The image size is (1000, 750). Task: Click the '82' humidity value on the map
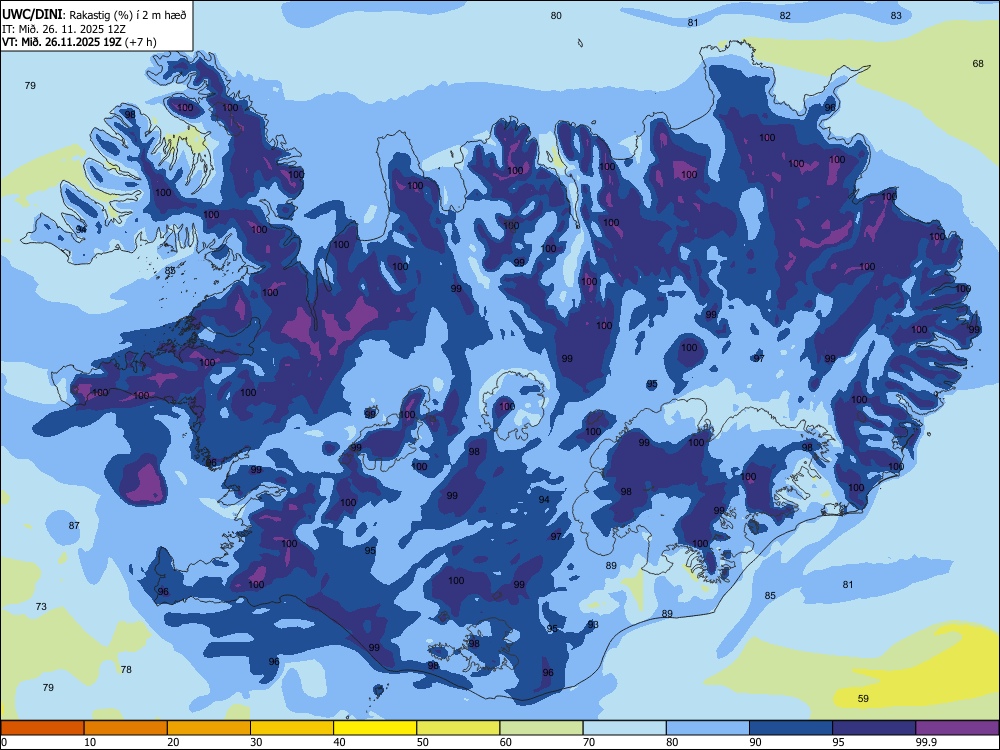click(x=785, y=15)
